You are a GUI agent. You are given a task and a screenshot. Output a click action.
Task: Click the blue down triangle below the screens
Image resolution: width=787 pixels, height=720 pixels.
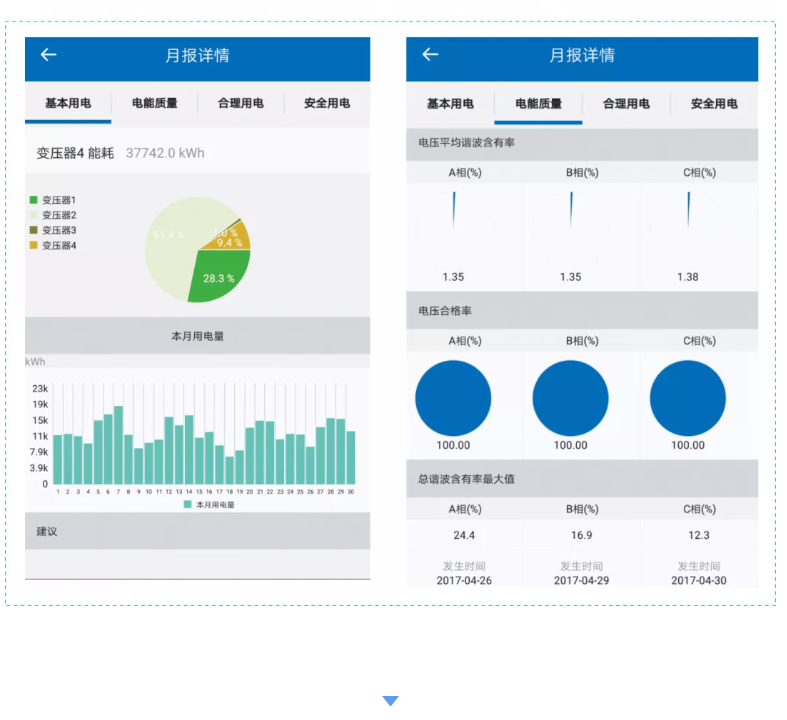[x=390, y=701]
